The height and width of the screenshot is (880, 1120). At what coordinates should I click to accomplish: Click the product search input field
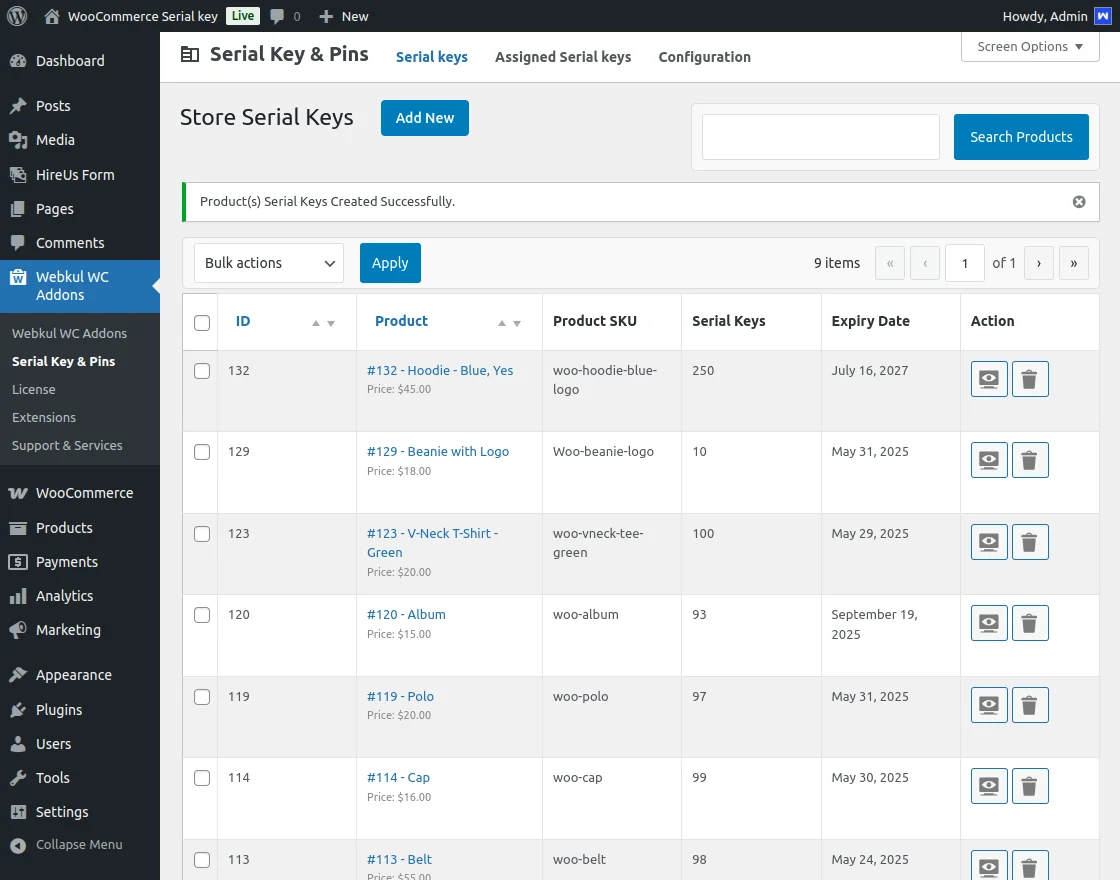[820, 137]
